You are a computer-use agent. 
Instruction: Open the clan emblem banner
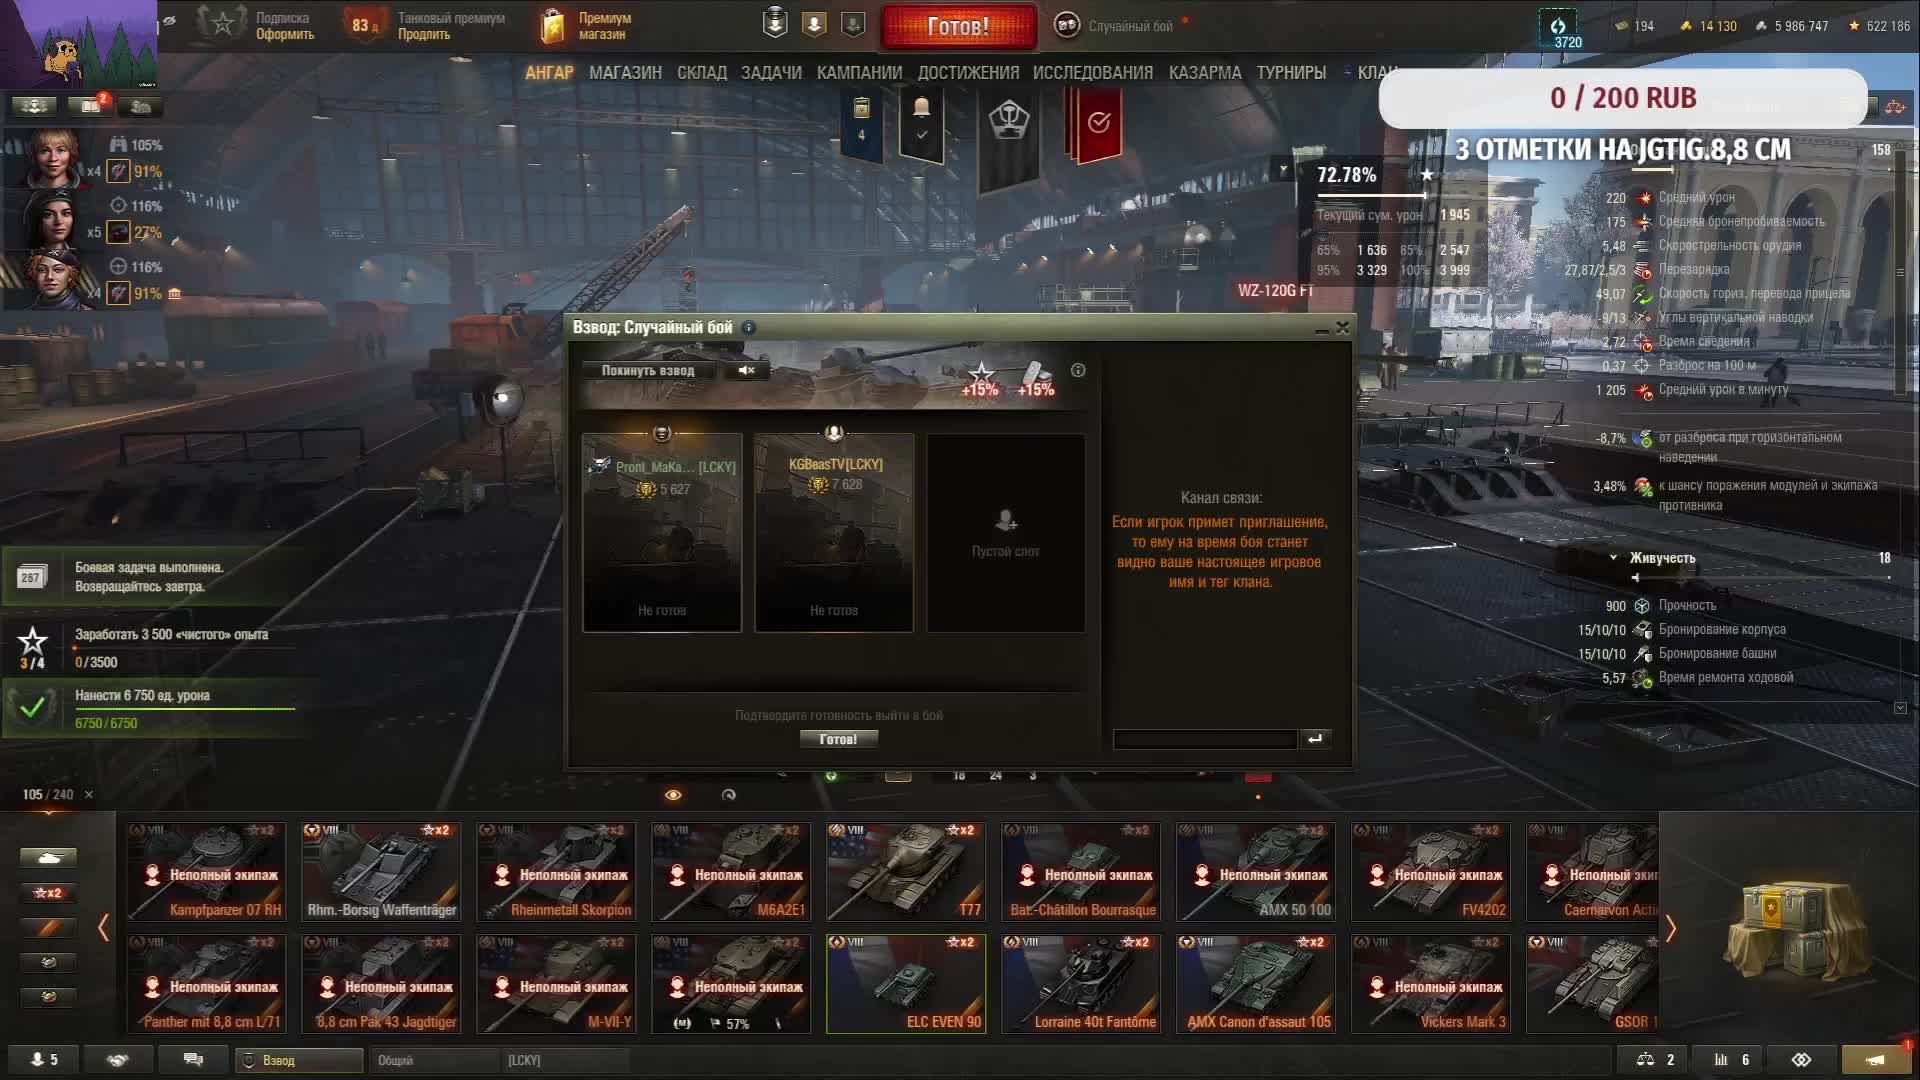point(1009,123)
